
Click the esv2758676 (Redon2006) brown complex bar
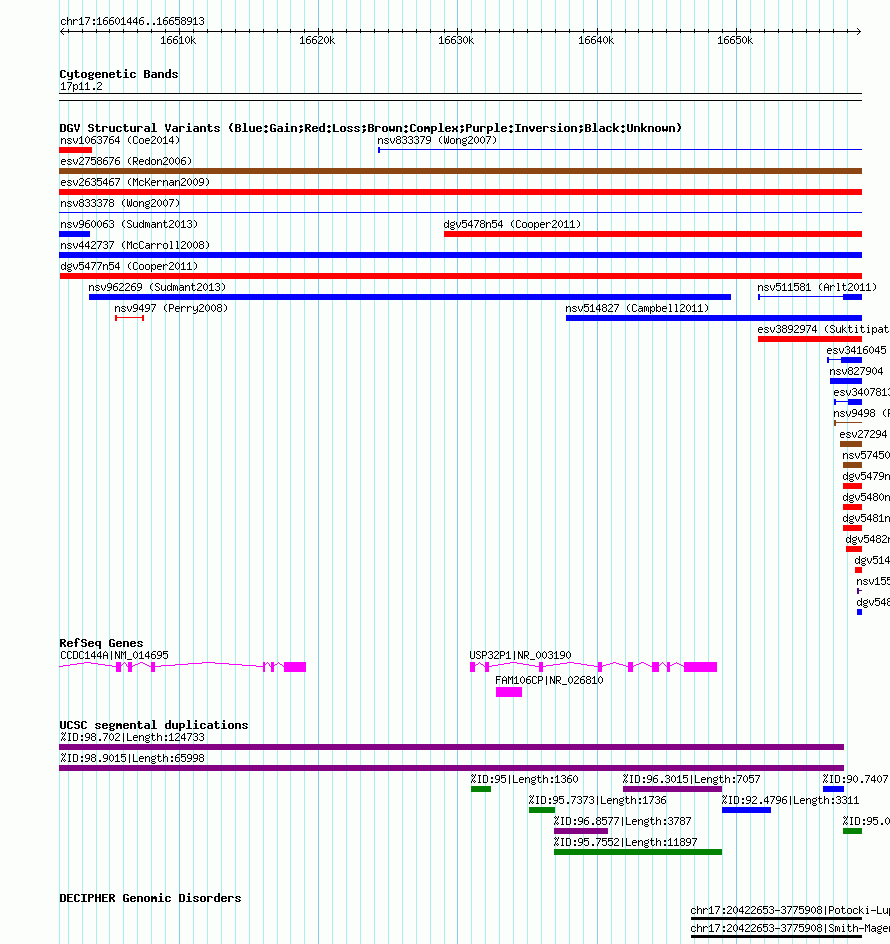461,171
